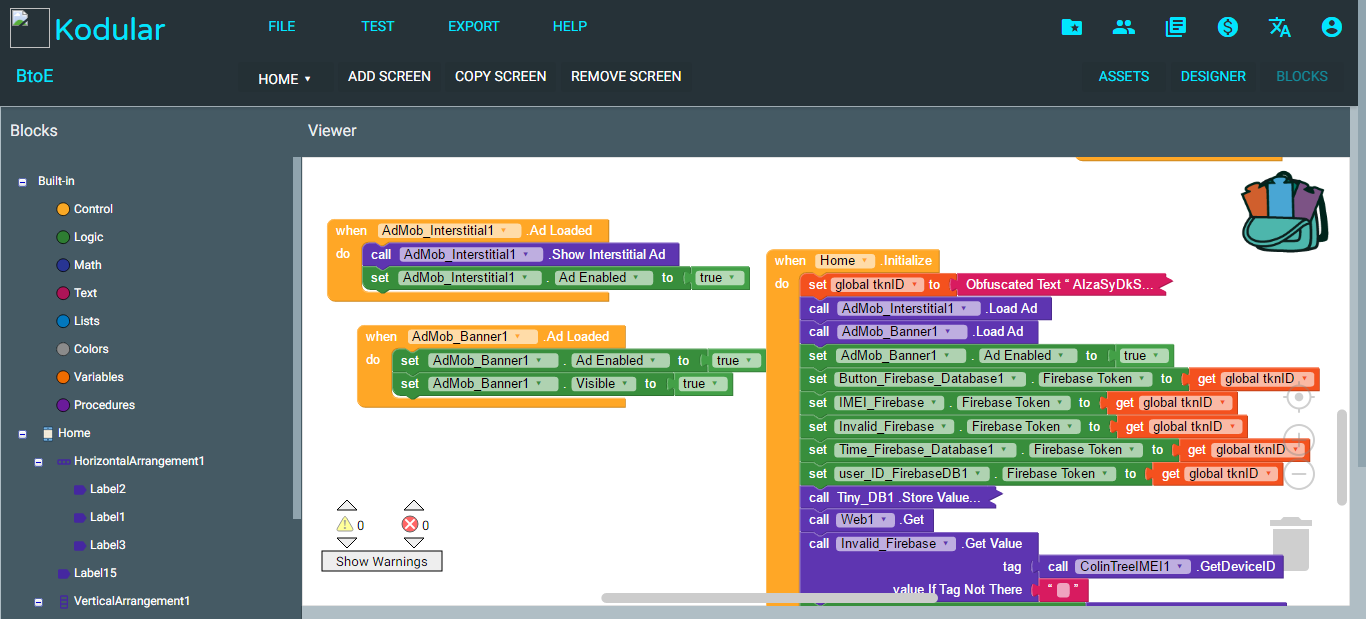Click the yellow warning triangle counter
Screen dimensions: 1366x619
coord(345,524)
